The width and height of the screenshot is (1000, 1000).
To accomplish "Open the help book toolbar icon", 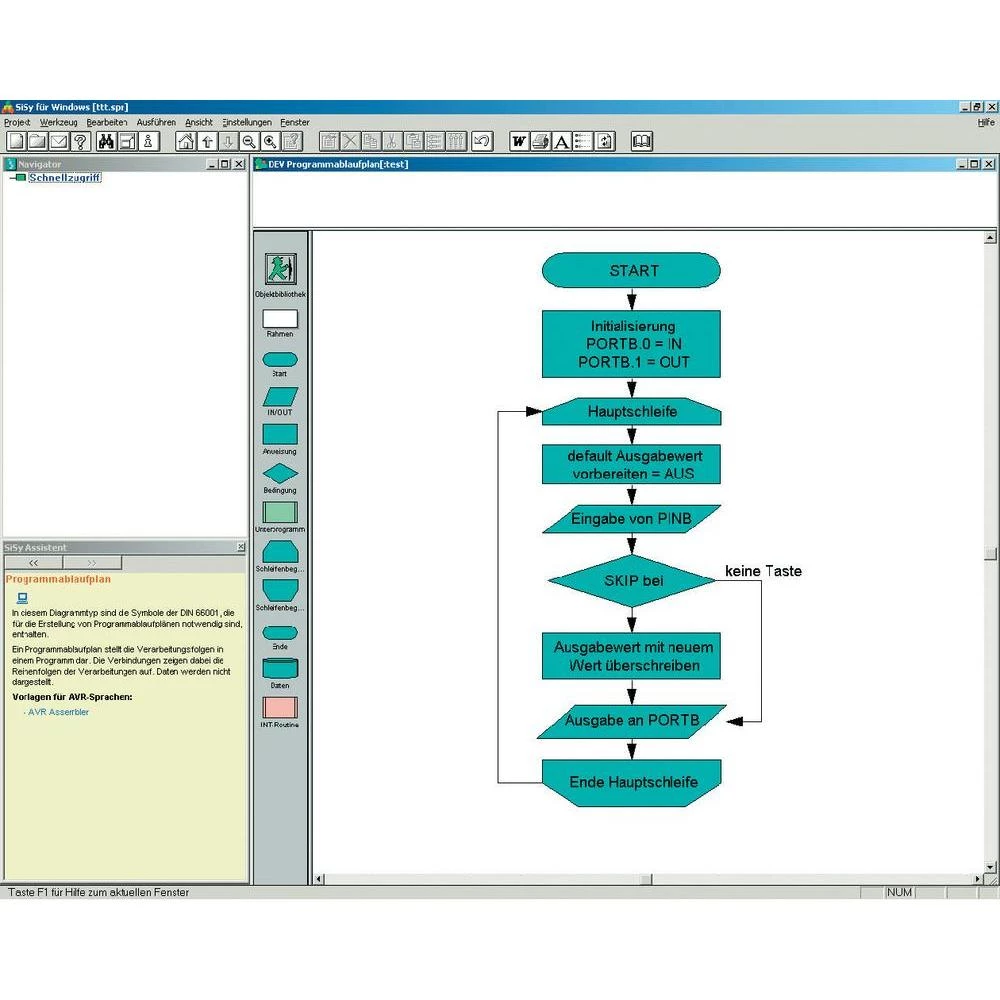I will click(642, 141).
